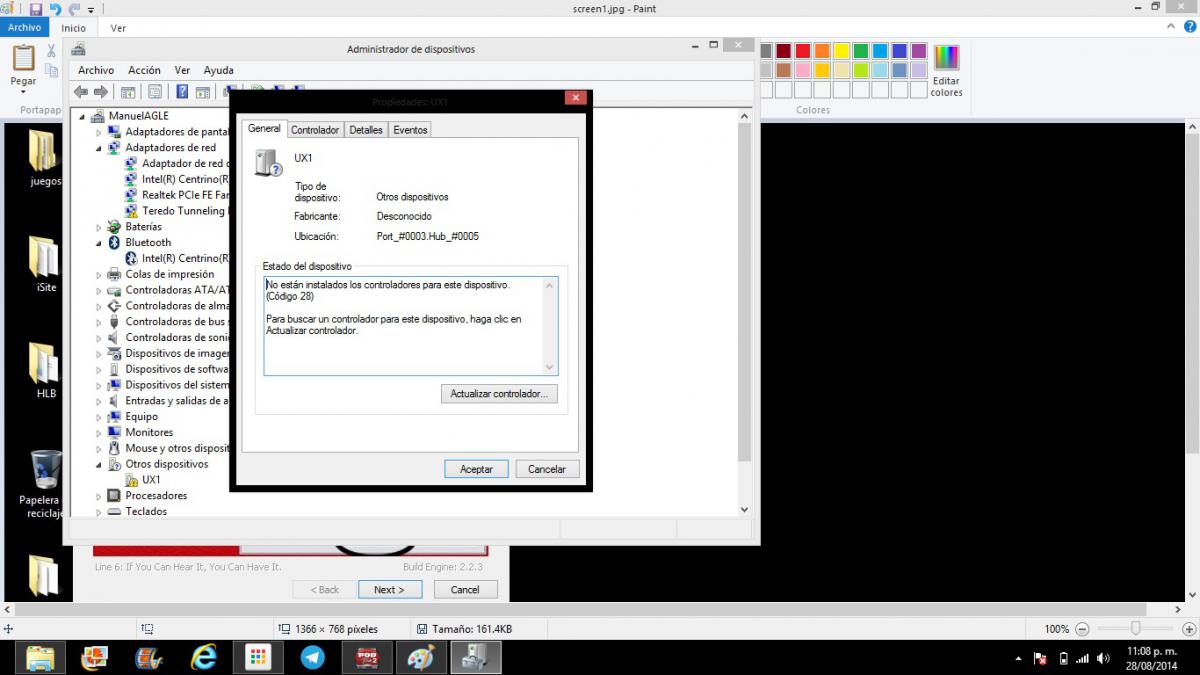Image resolution: width=1200 pixels, height=675 pixels.
Task: Open Telegram from the taskbar
Action: coord(312,657)
